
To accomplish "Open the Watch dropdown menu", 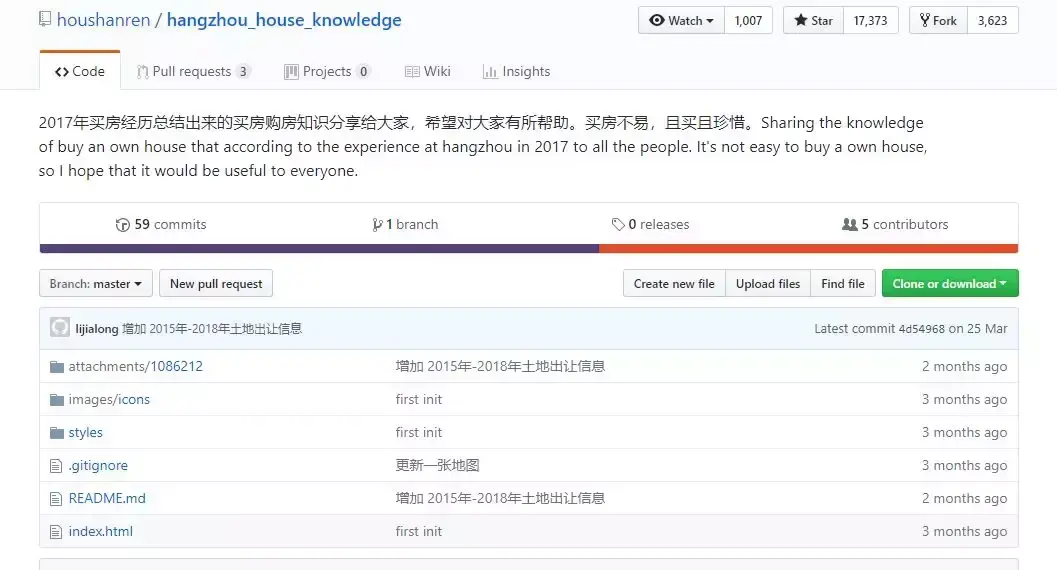I will click(x=682, y=20).
